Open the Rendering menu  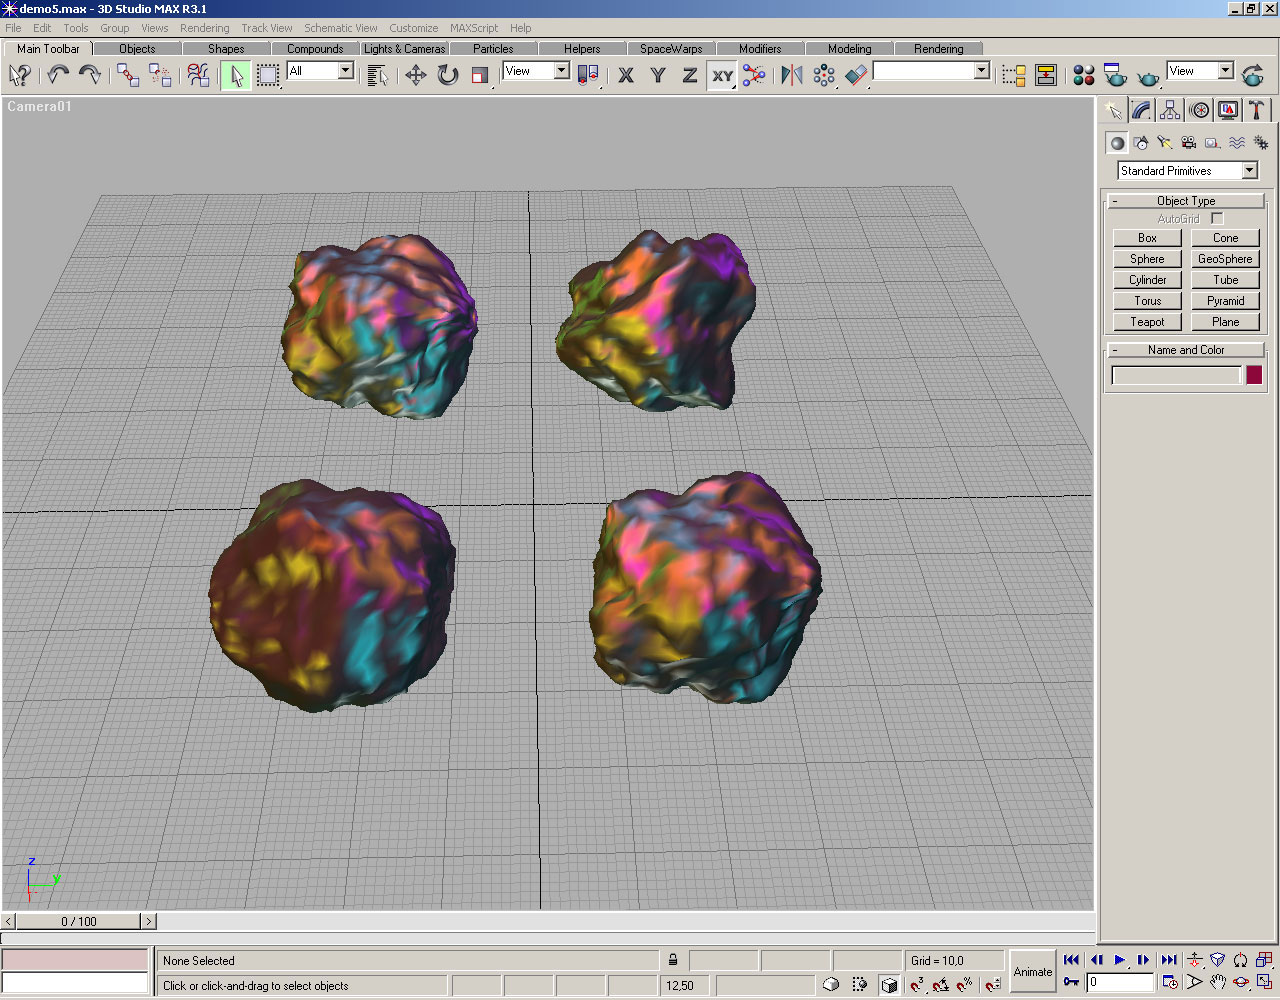(204, 28)
